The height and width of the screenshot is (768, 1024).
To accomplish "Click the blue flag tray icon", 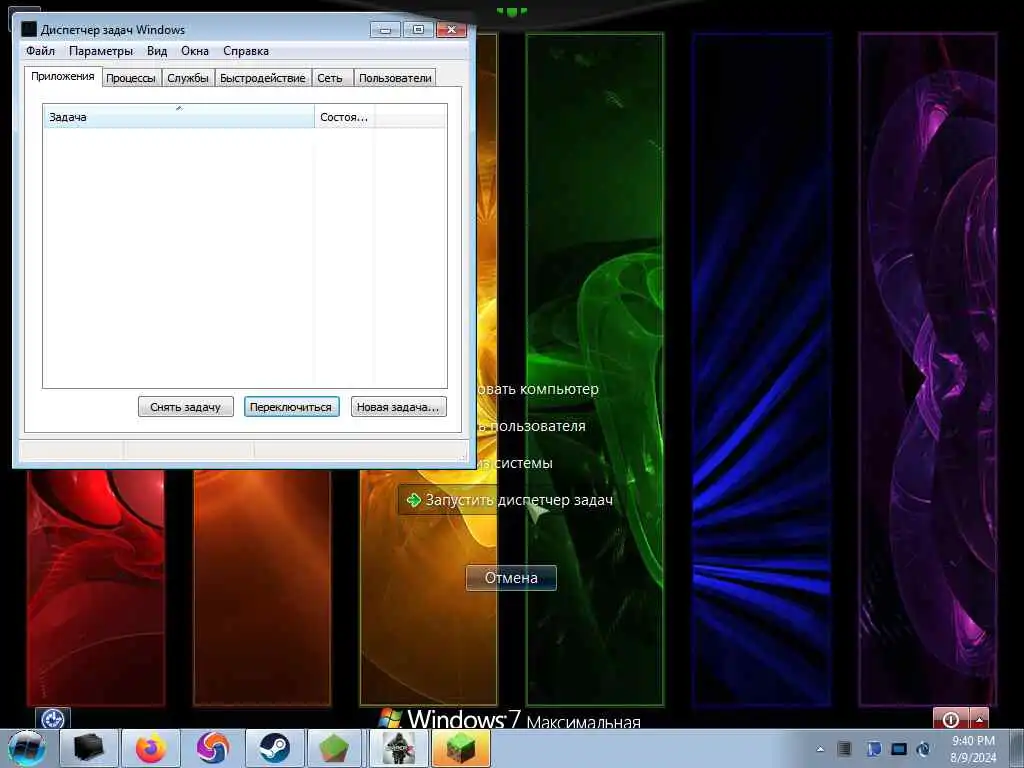I will pos(874,749).
